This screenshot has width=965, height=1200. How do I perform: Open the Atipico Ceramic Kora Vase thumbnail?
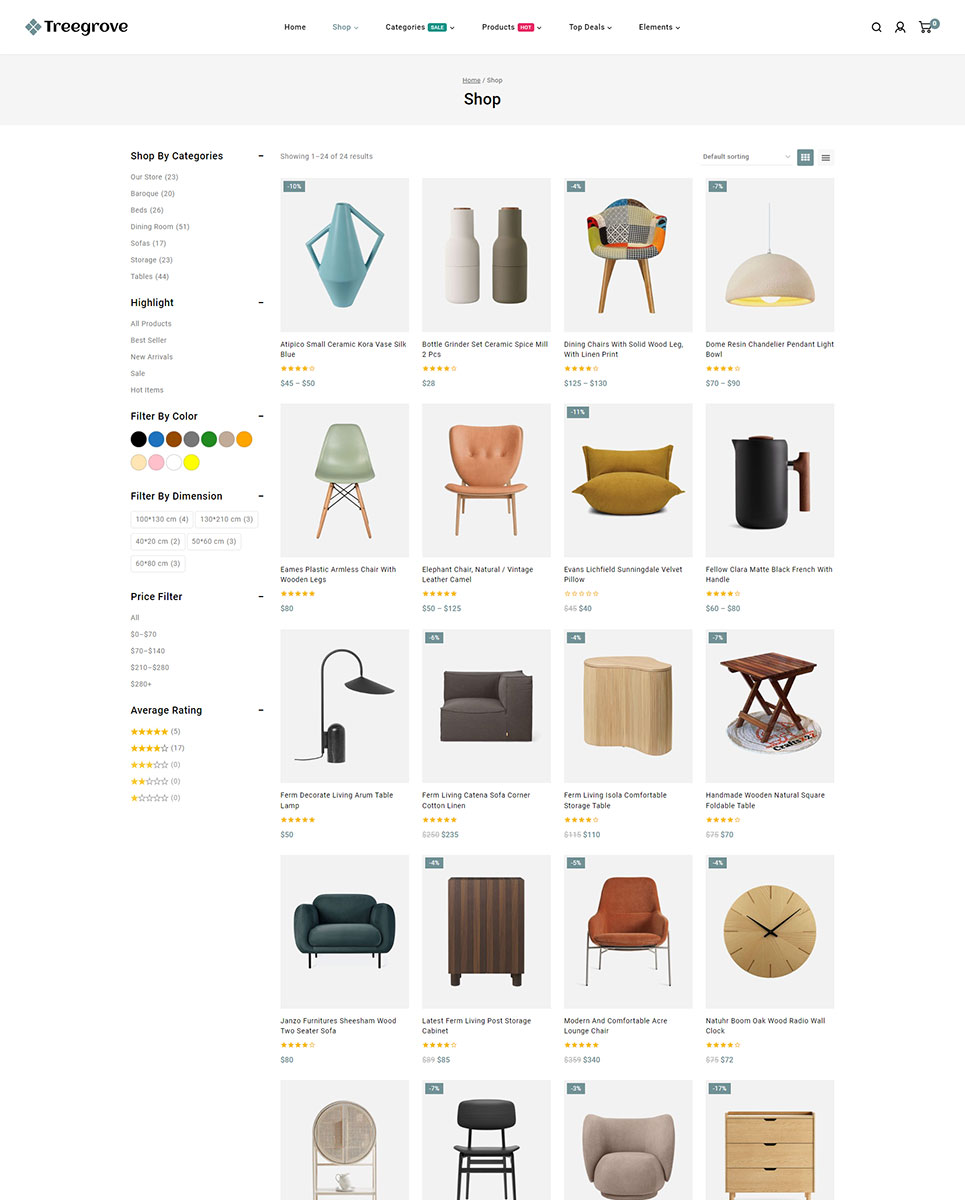[344, 255]
